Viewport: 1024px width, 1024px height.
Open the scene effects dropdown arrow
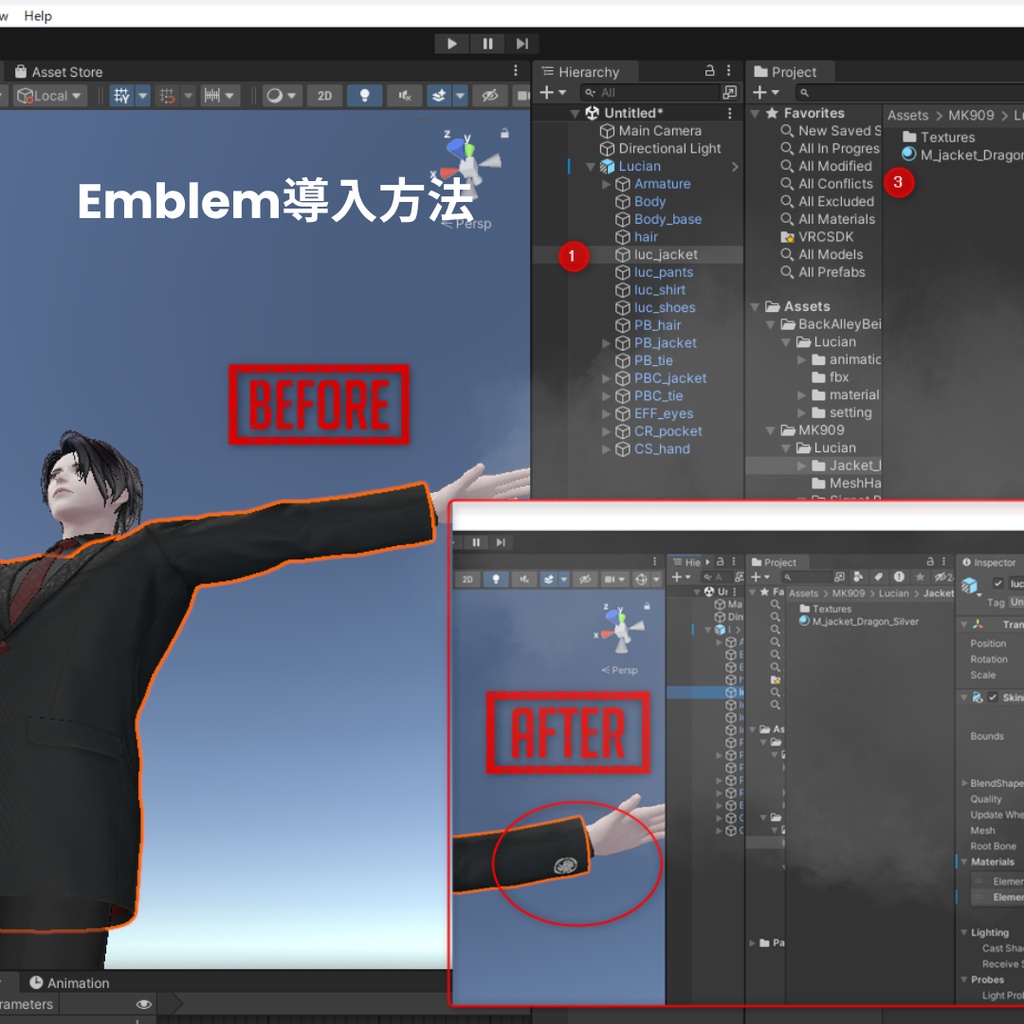[460, 95]
